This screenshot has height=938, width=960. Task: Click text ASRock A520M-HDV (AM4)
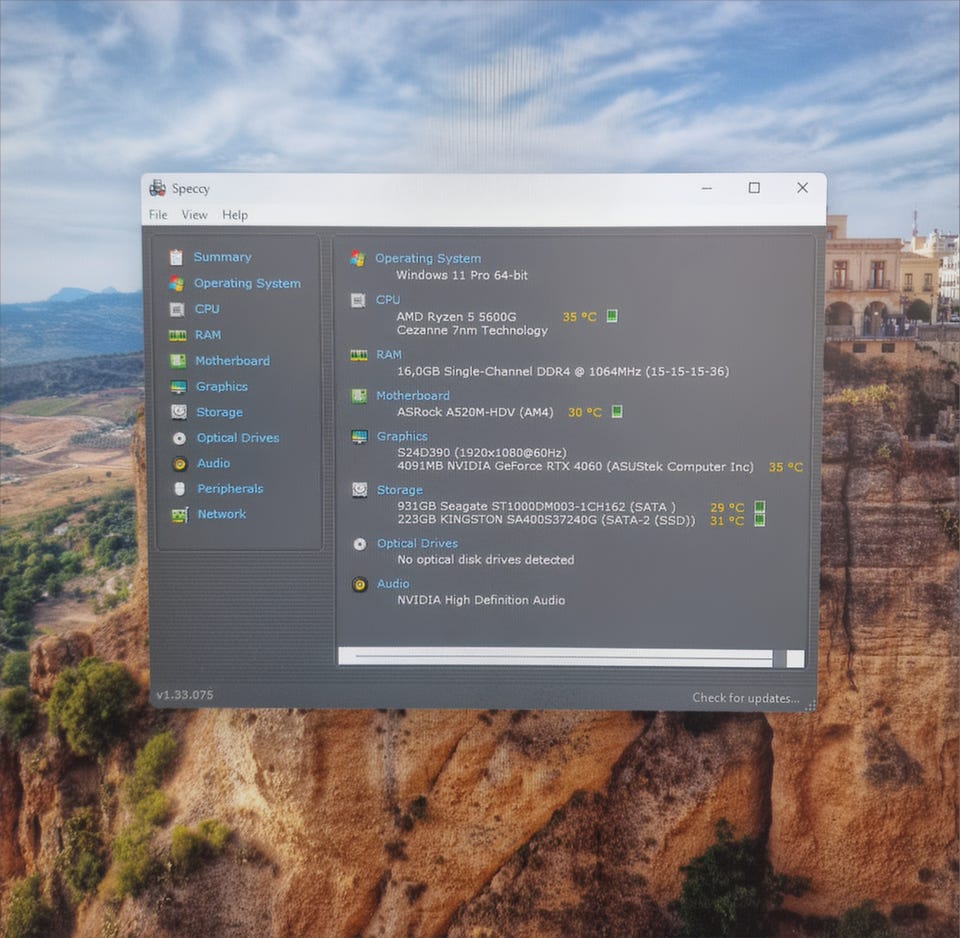(475, 412)
